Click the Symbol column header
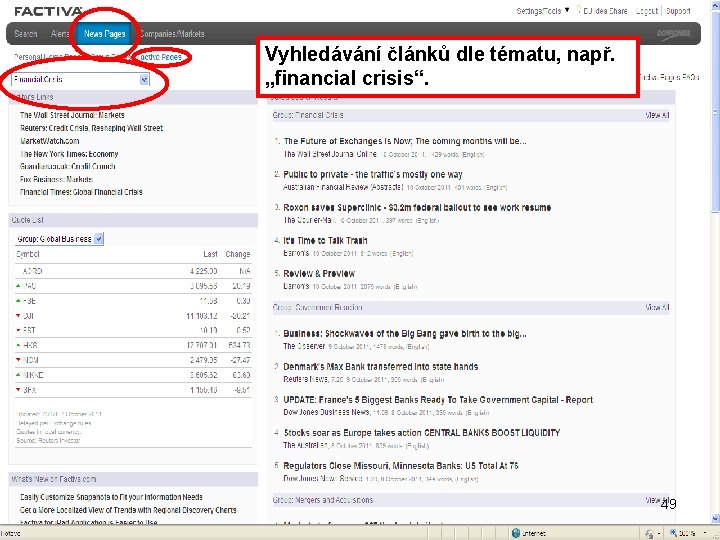The height and width of the screenshot is (540, 720). (28, 254)
